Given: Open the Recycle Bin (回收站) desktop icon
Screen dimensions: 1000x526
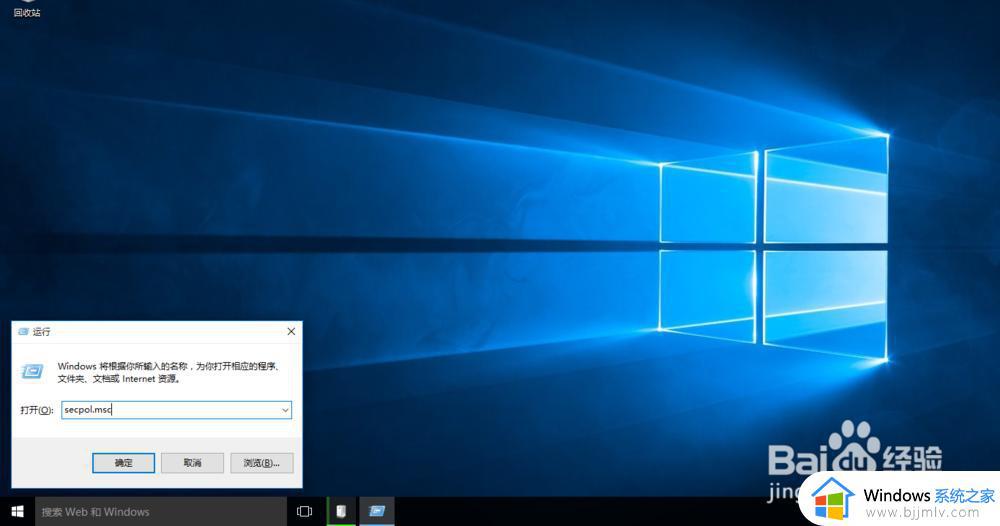Looking at the screenshot, I should (27, 9).
